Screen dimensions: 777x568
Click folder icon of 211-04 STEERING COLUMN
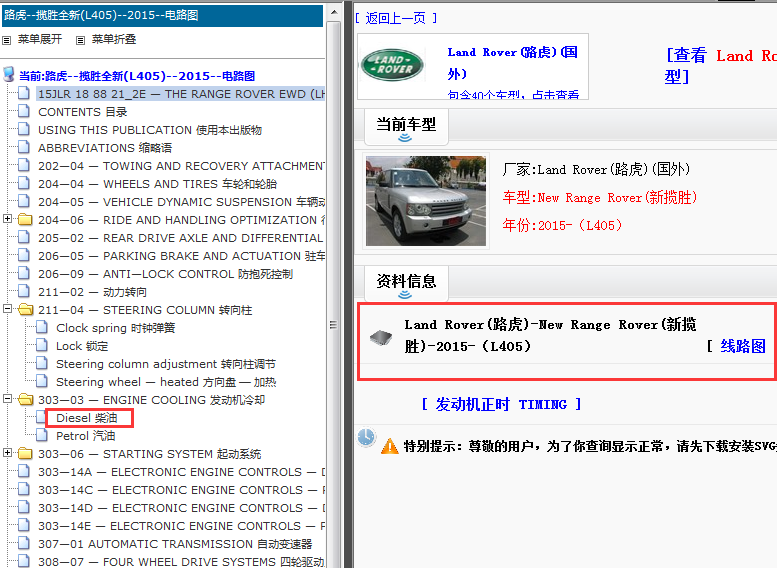[x=25, y=310]
